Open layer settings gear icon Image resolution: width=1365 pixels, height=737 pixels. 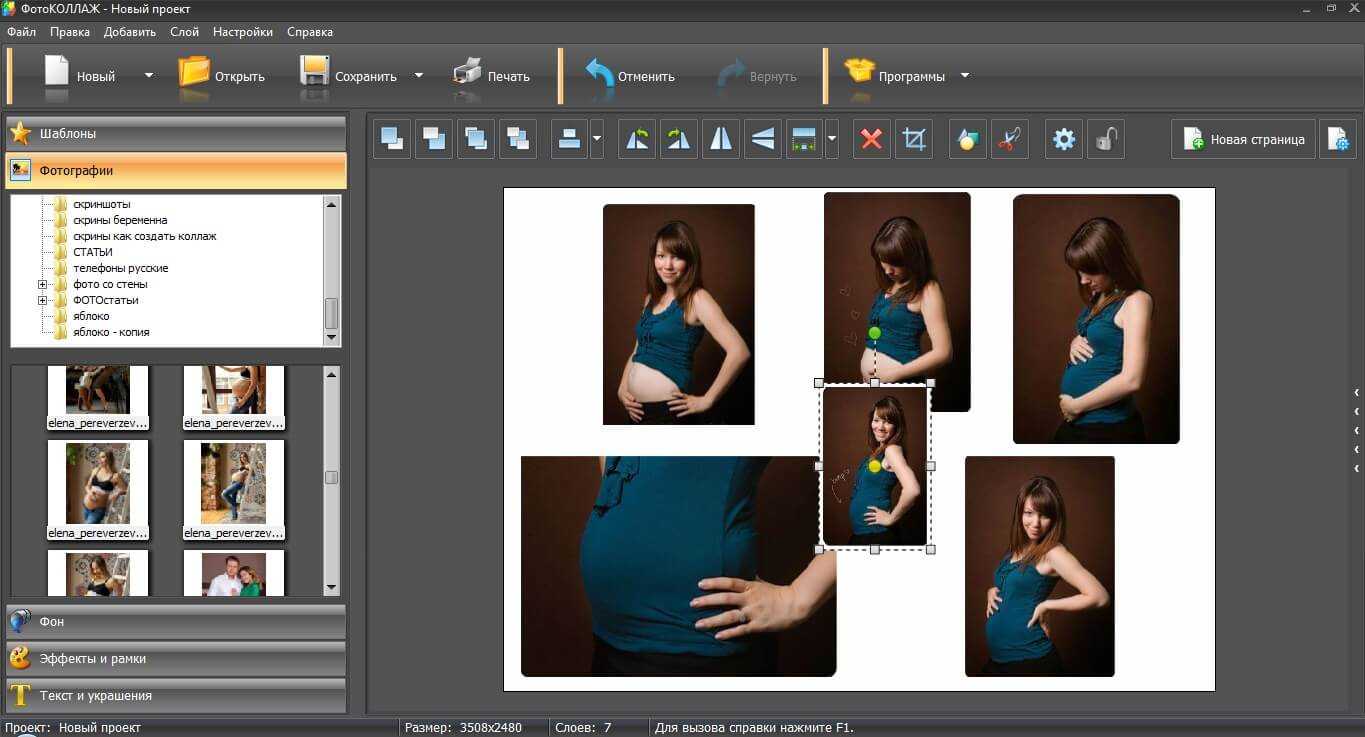1064,139
